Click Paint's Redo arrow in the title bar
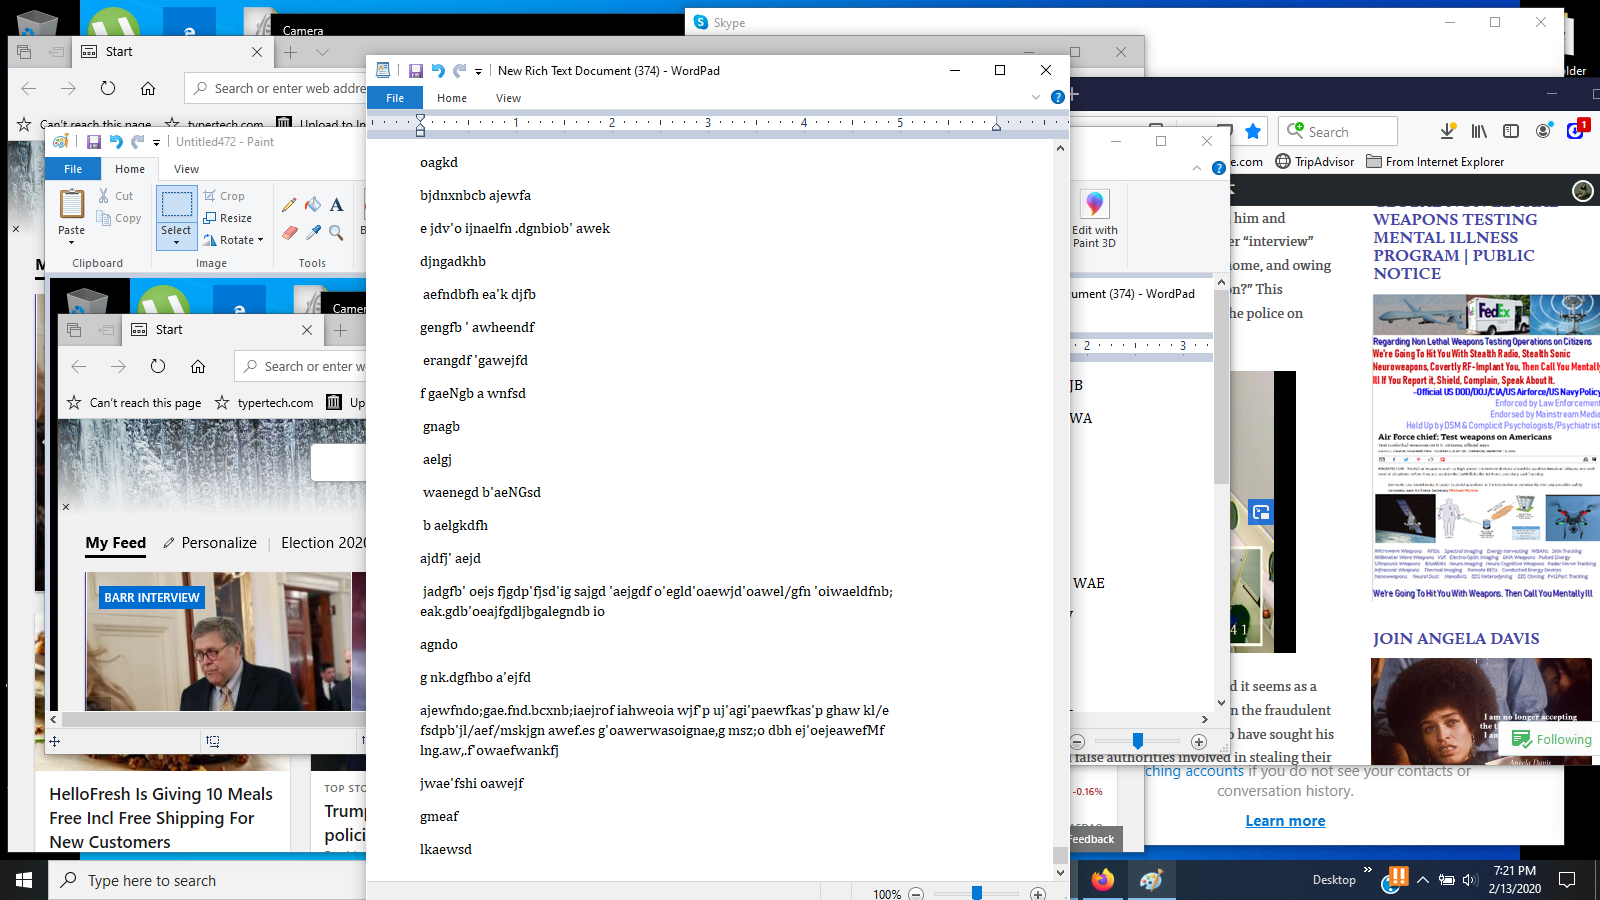The height and width of the screenshot is (900, 1600). coord(137,142)
